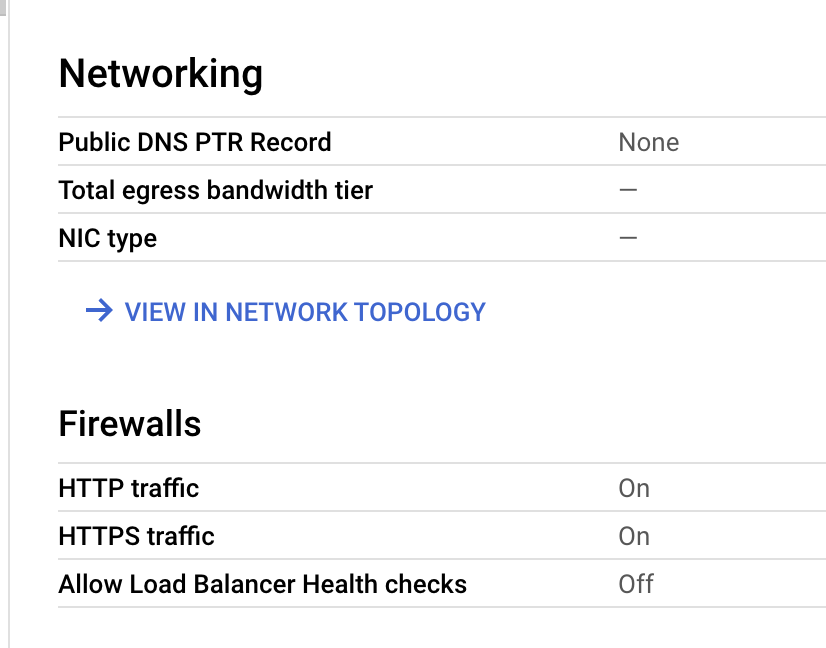Click the On status for HTTPS traffic
Image resolution: width=826 pixels, height=648 pixels.
coord(634,536)
